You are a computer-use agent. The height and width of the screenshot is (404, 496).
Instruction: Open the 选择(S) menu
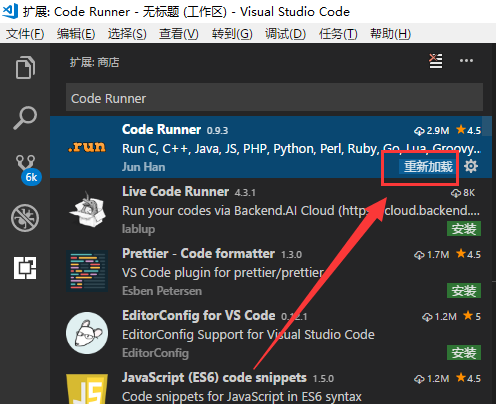[x=127, y=34]
